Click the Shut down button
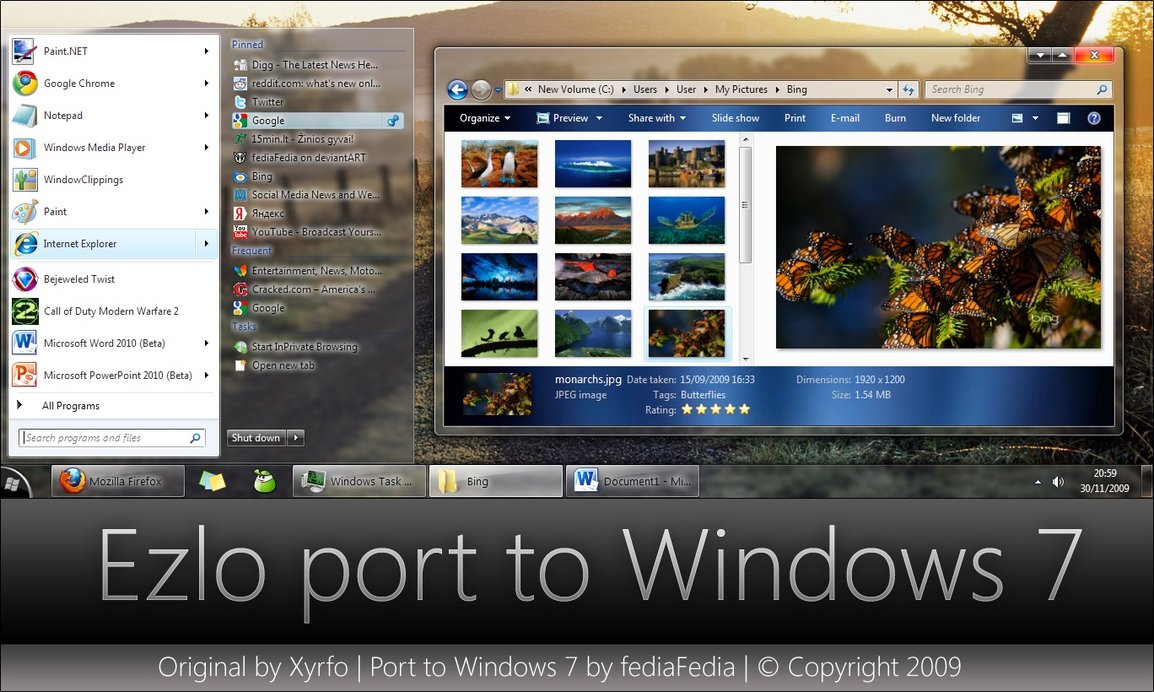This screenshot has width=1154, height=692. [x=256, y=438]
